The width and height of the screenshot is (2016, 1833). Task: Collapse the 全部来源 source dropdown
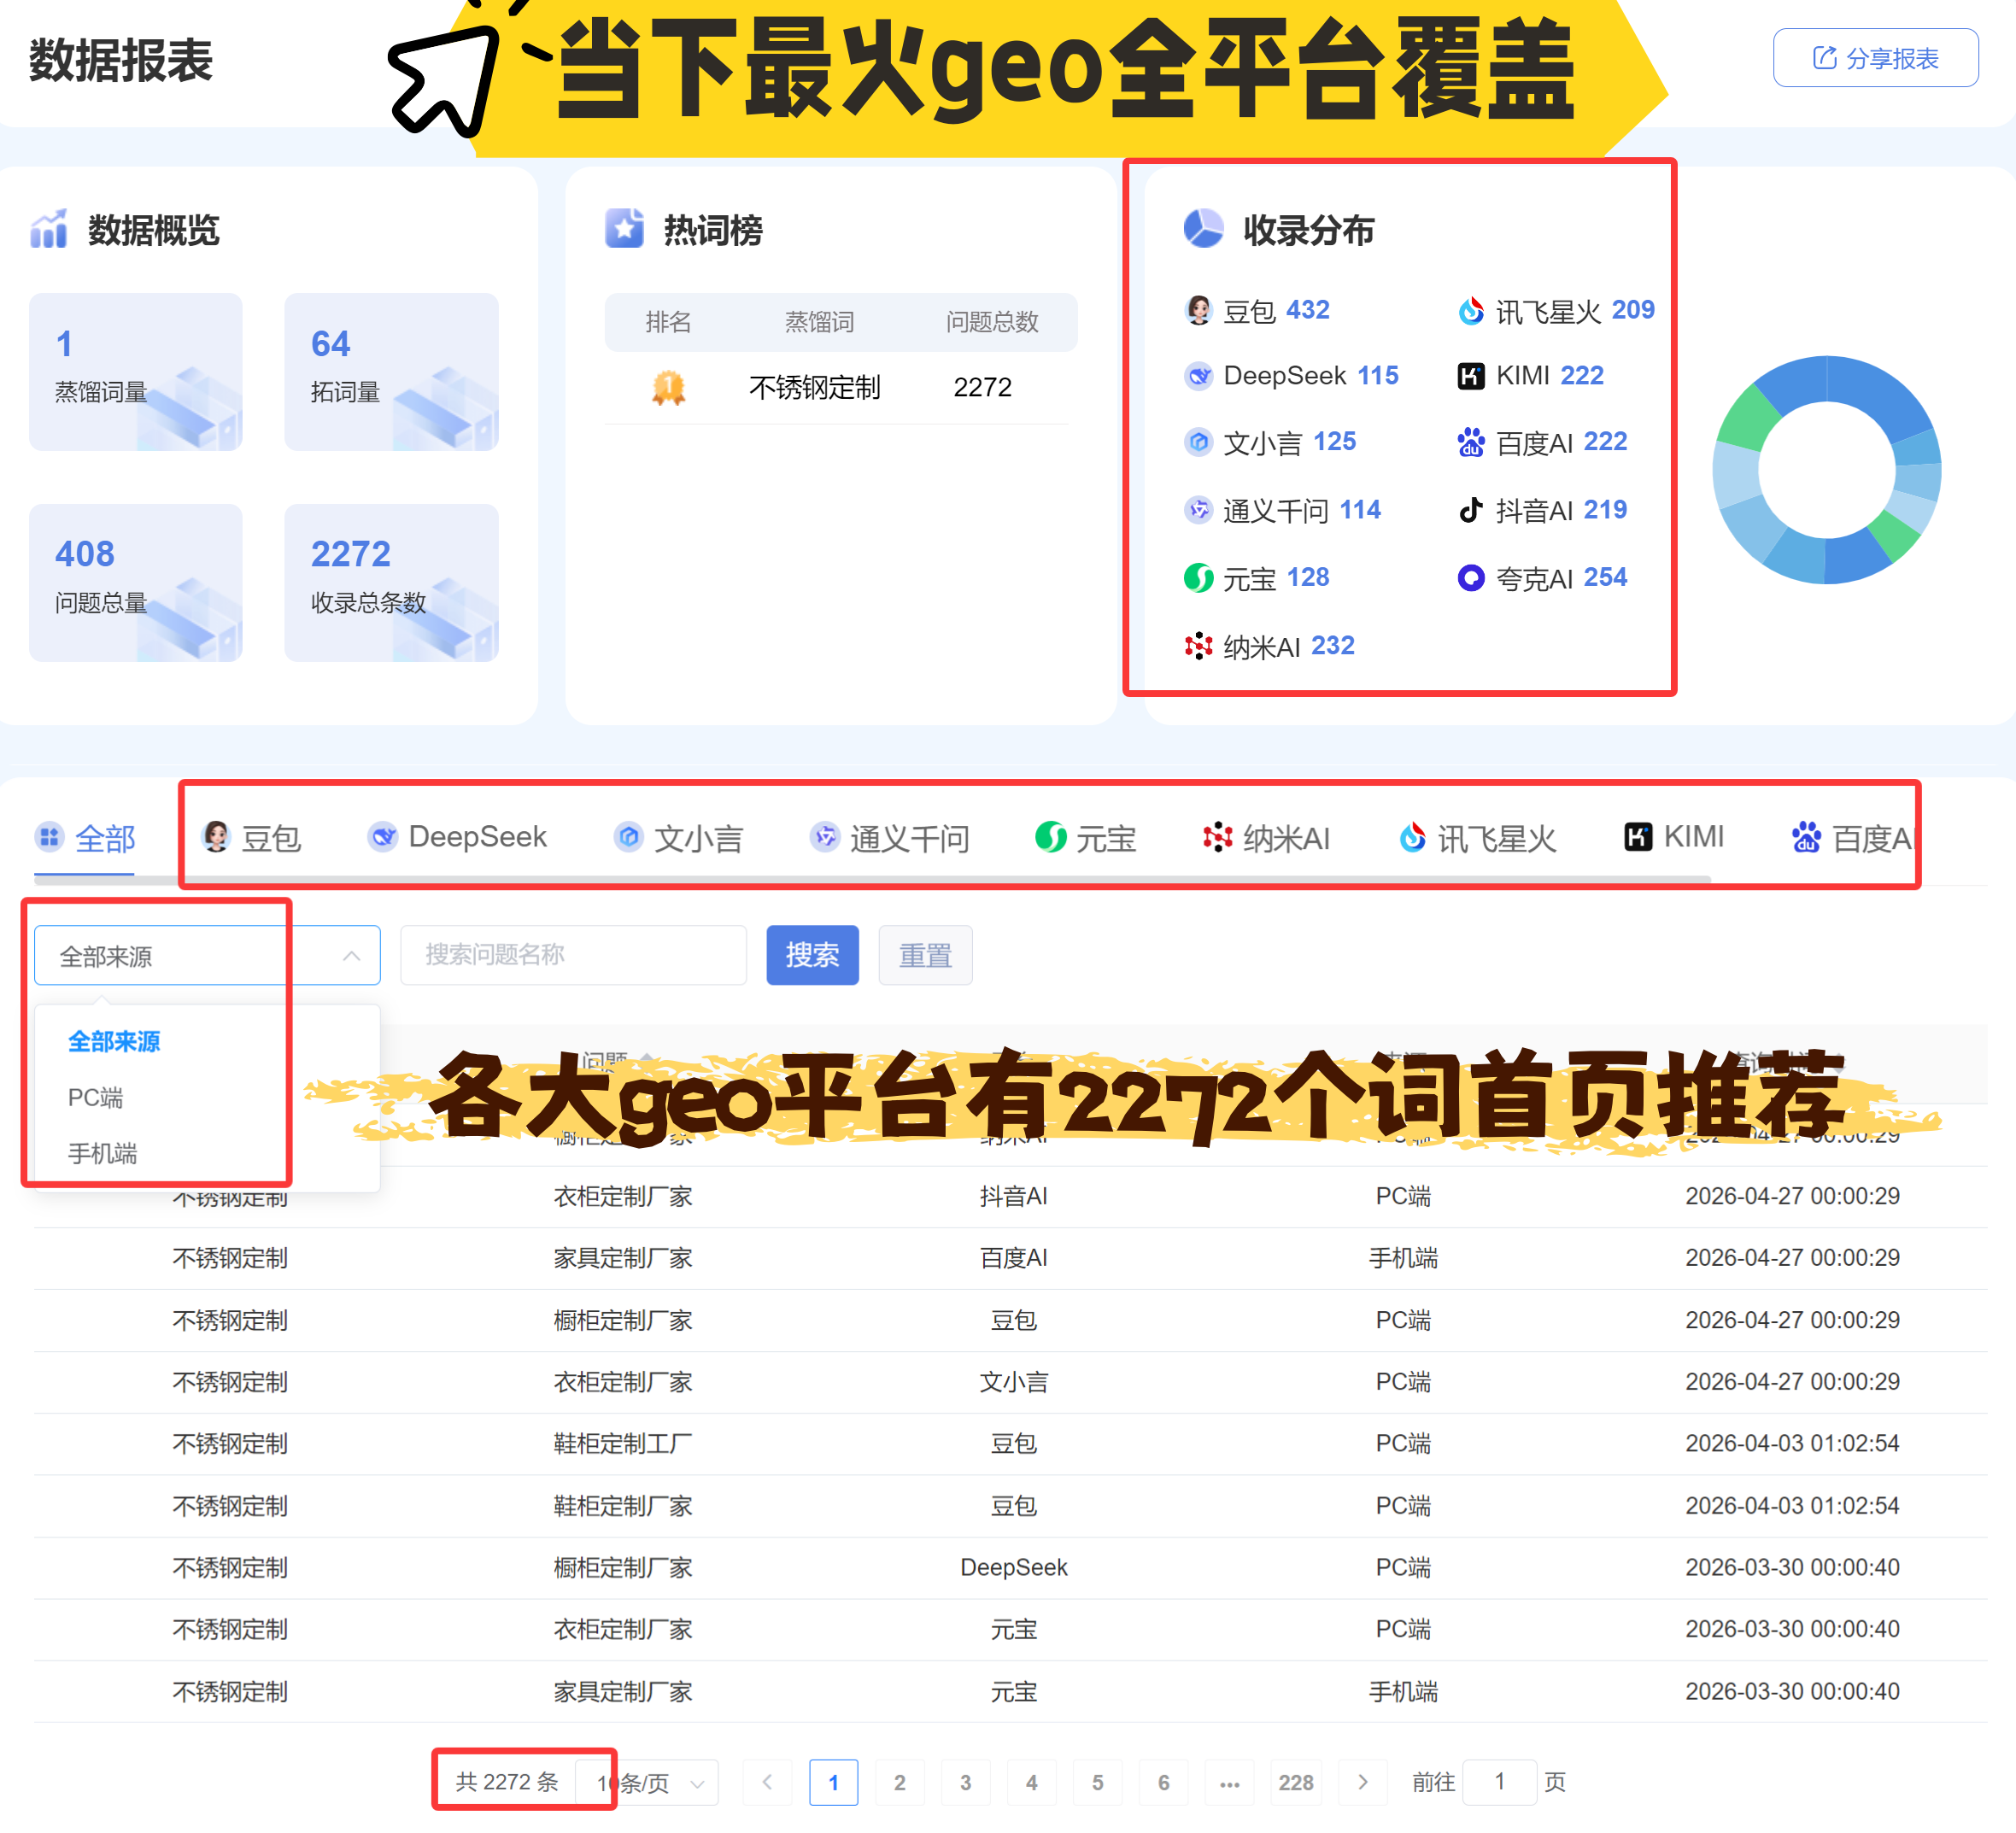click(x=207, y=956)
